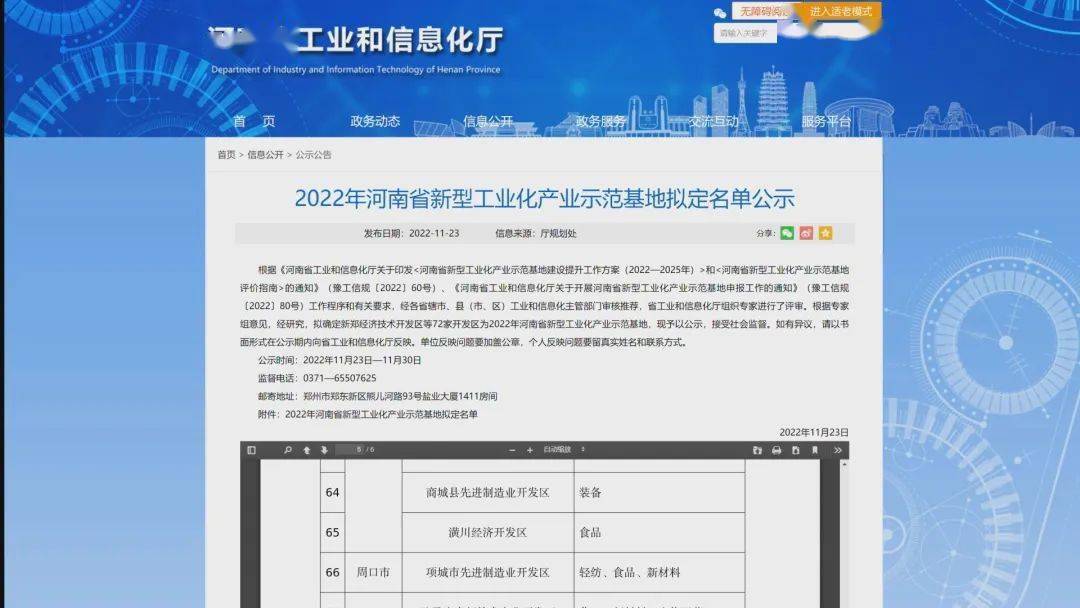
Task: Add to favorites with the star icon
Action: coord(825,233)
